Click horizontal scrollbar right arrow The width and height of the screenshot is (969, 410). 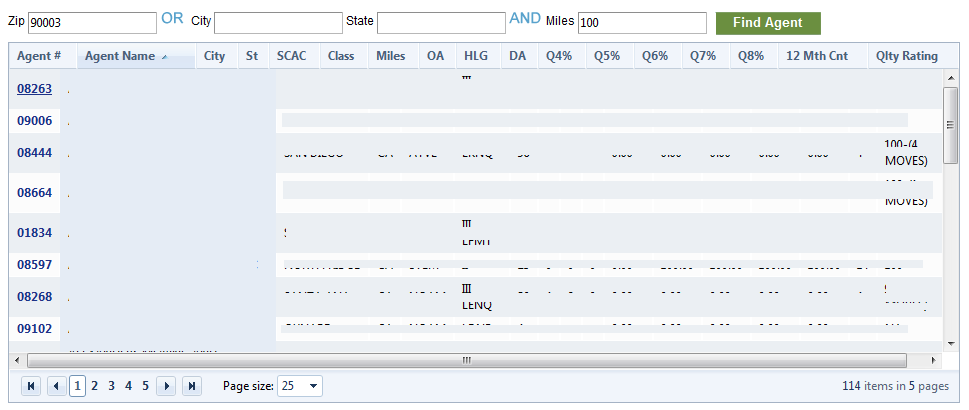[933, 360]
